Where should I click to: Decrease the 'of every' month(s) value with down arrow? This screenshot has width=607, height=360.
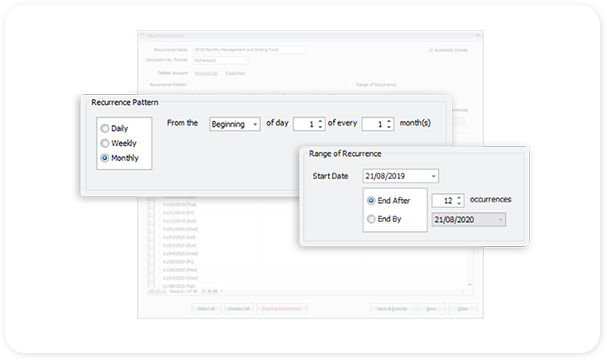389,127
